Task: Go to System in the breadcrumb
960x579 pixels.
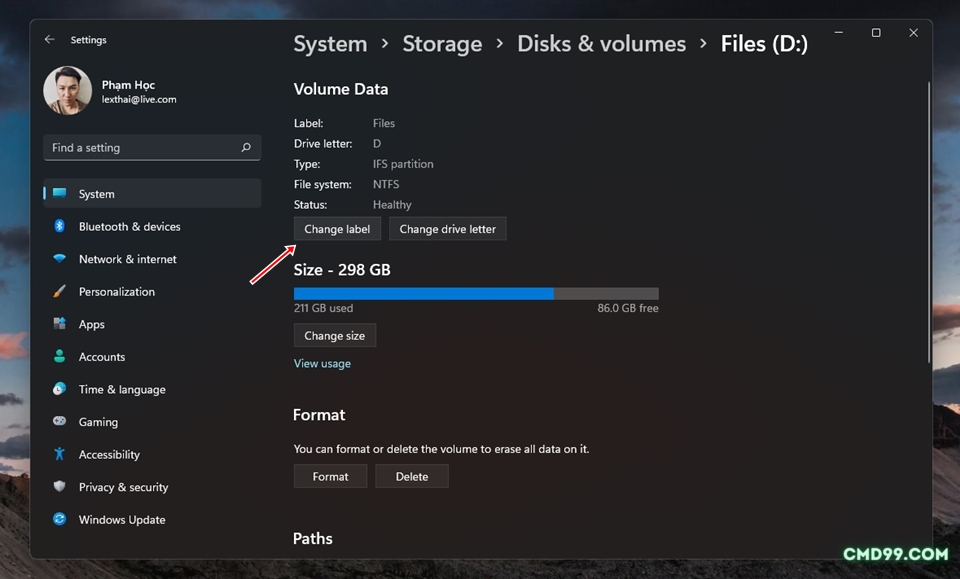Action: click(x=331, y=44)
